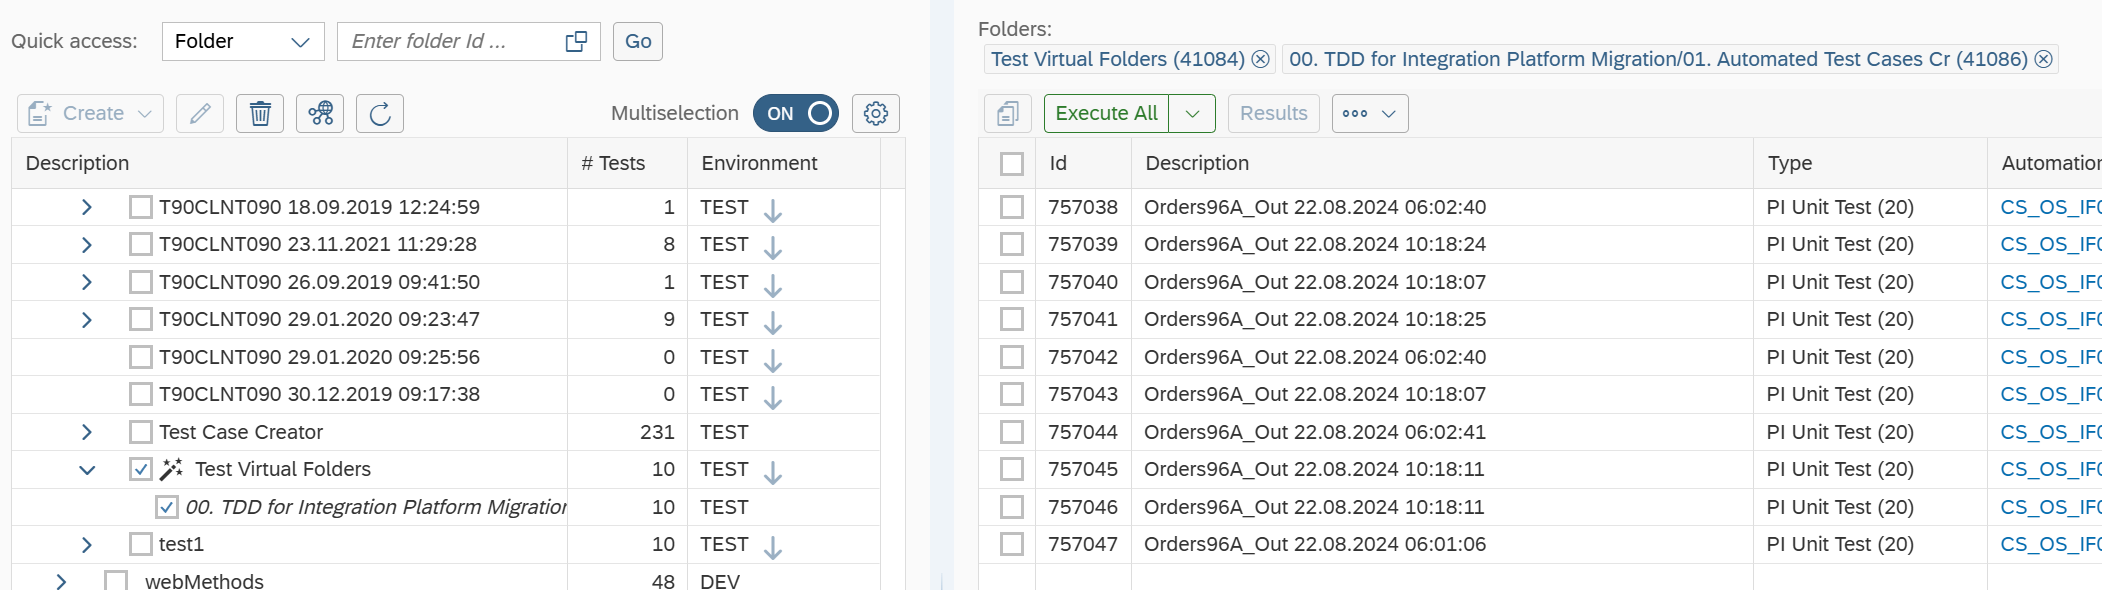Collapse the Test Virtual Folders node
This screenshot has height=590, width=2102.
click(x=87, y=470)
